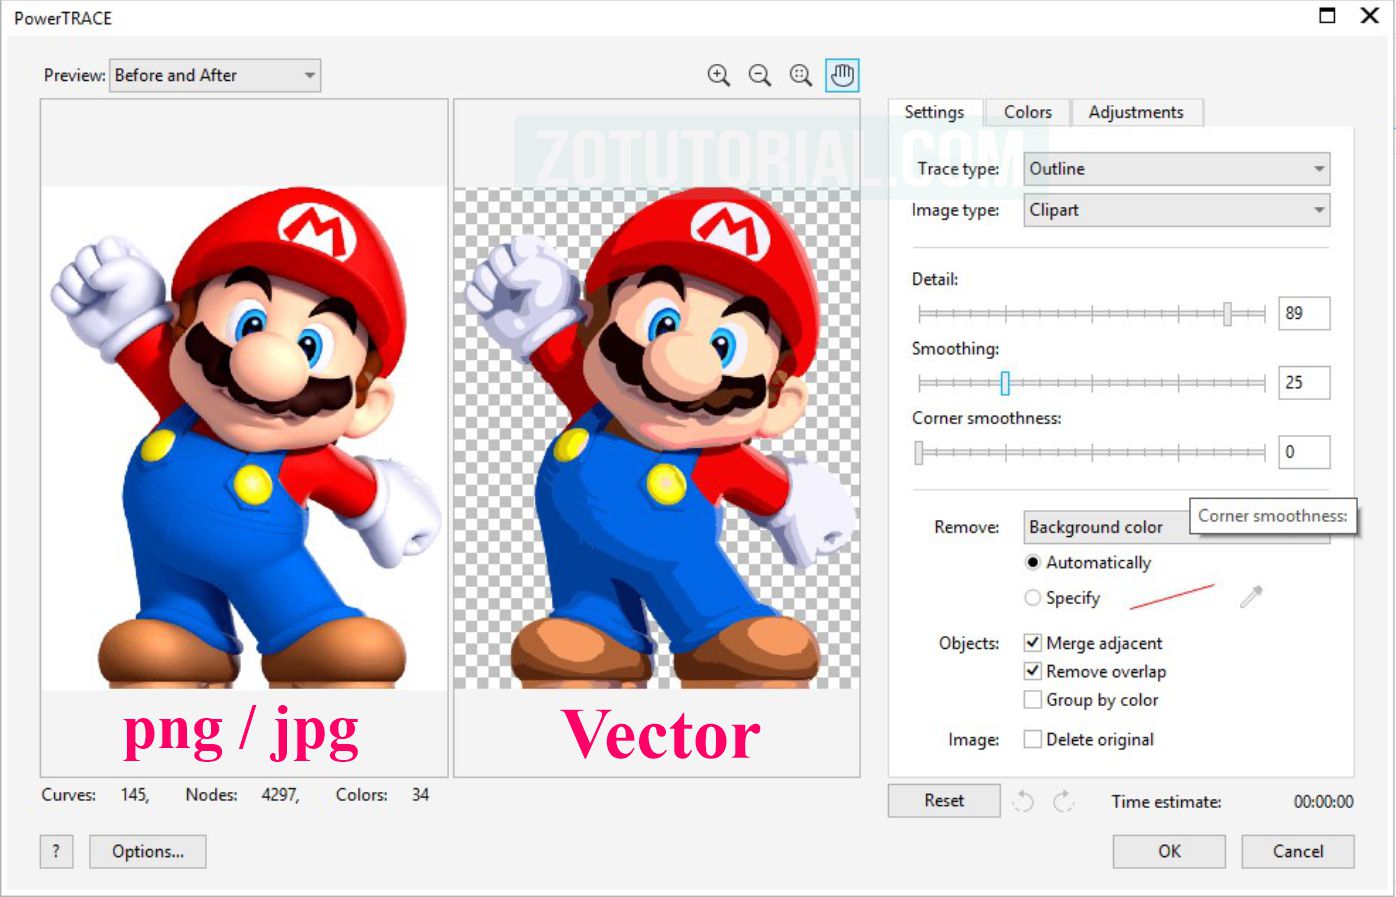Select the Automatically radio button
This screenshot has height=897, width=1396.
pyautogui.click(x=1033, y=562)
